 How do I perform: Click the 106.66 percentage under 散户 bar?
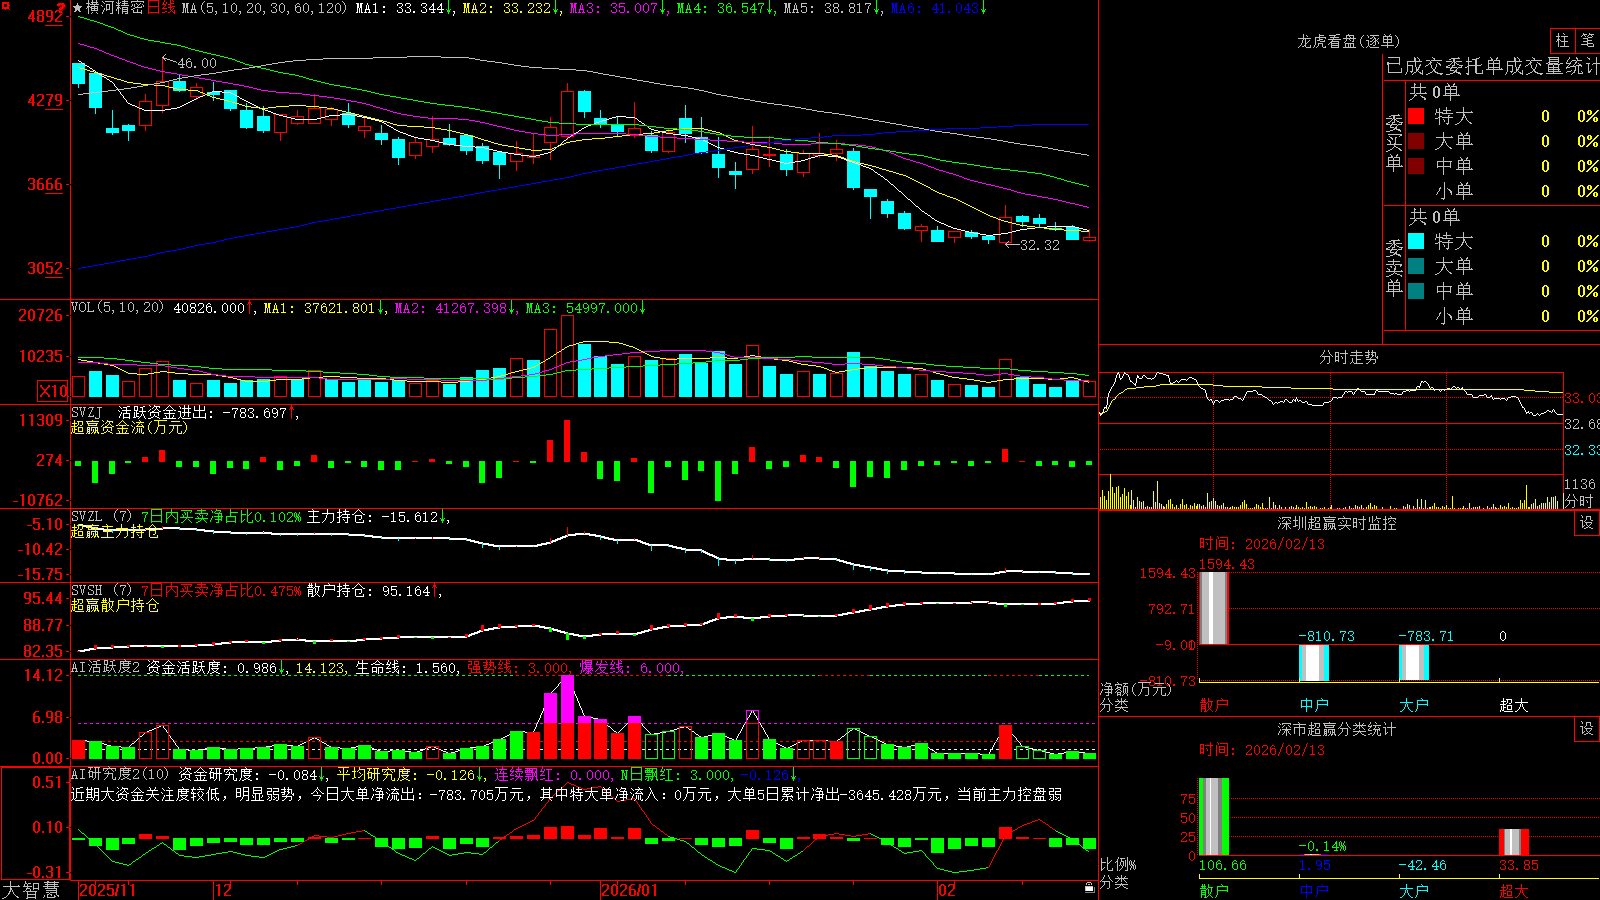click(1223, 865)
